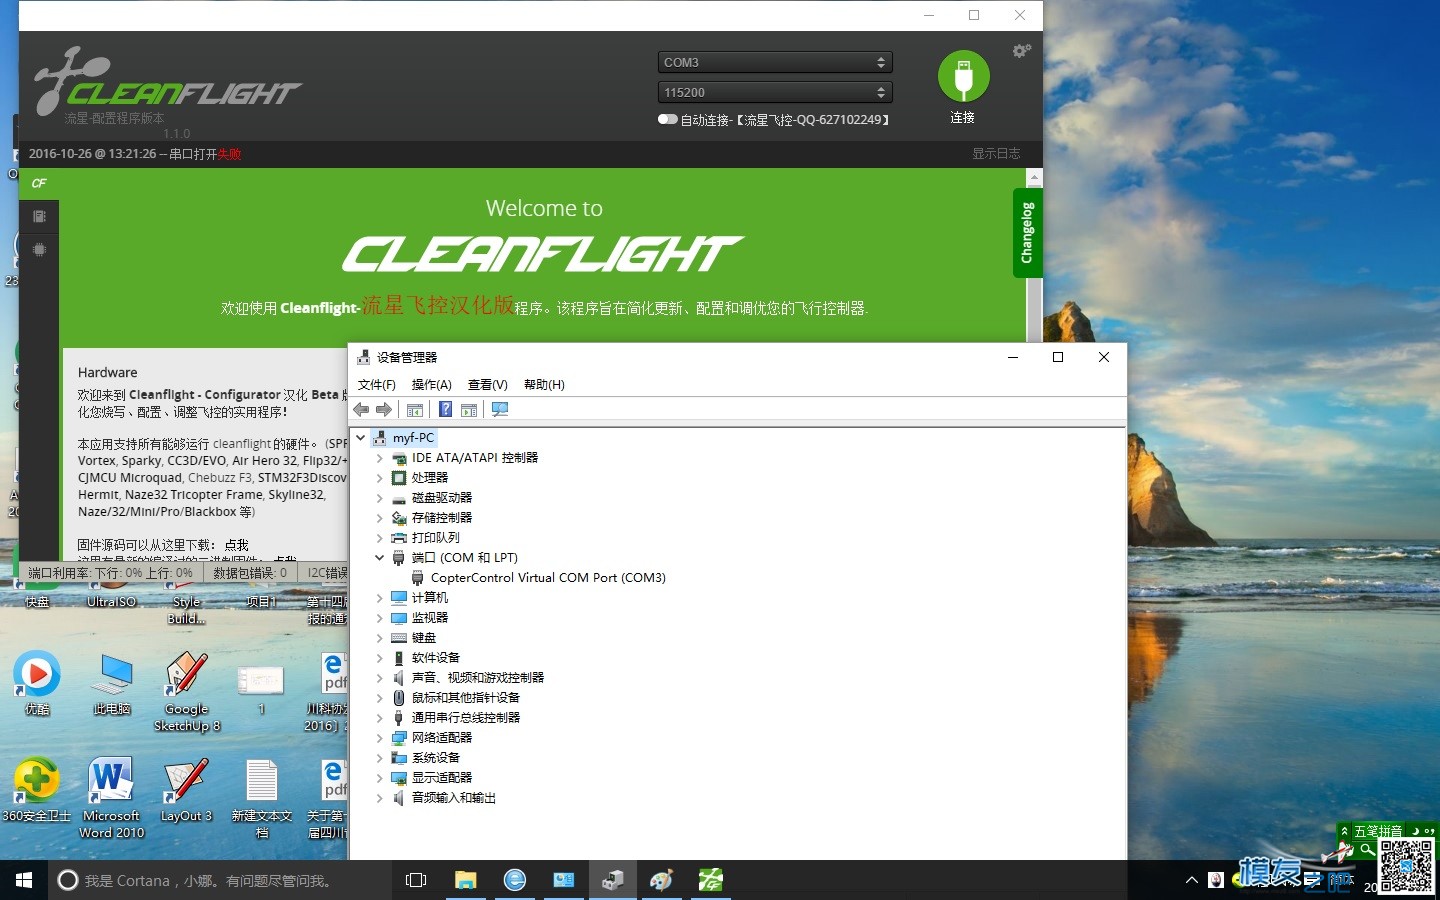1440x900 pixels.
Task: Select the 音频输入和输出 tree item
Action: coord(454,797)
